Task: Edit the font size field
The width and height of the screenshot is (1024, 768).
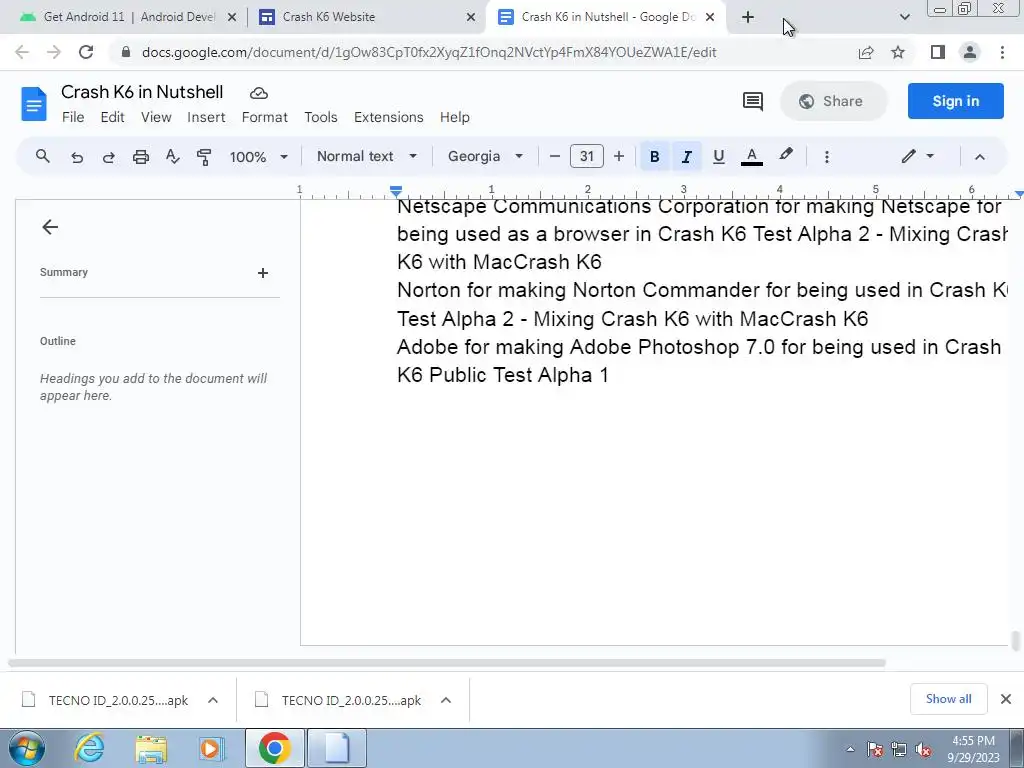Action: (586, 156)
